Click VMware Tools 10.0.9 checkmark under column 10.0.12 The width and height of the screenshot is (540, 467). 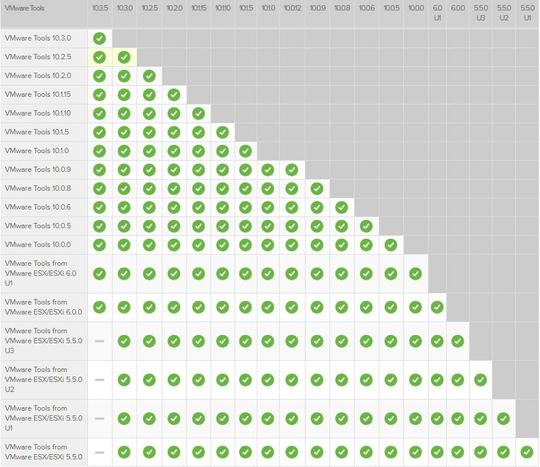pyautogui.click(x=292, y=169)
